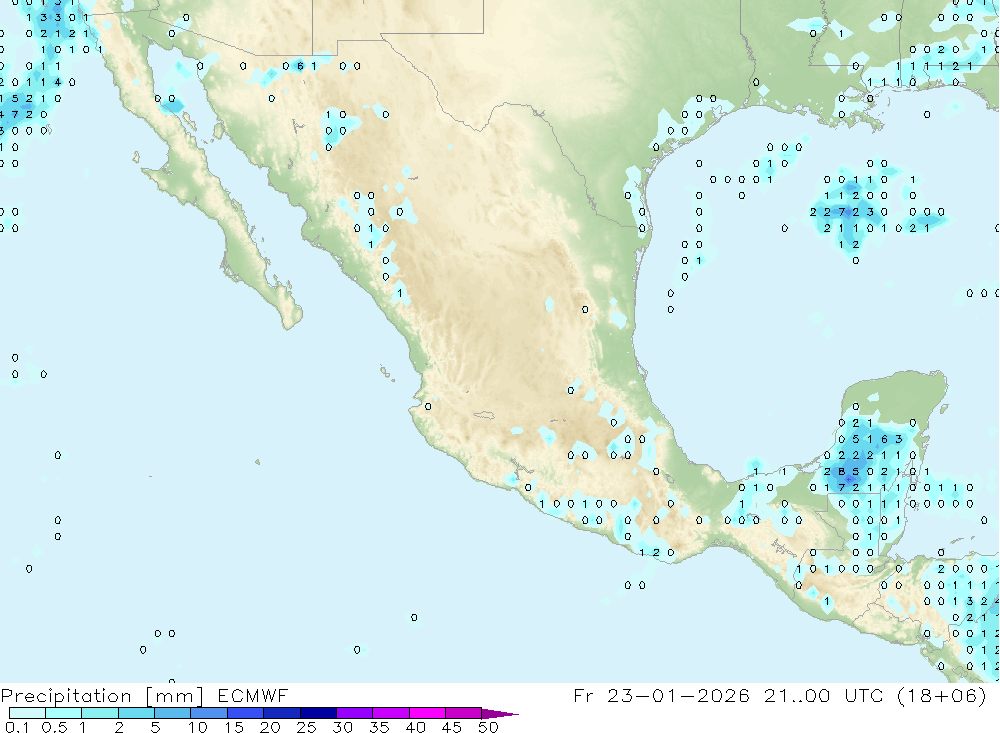The height and width of the screenshot is (733, 1000).
Task: Click the 0.1–0.5 mm palest cyan legend swatch
Action: pyautogui.click(x=27, y=713)
